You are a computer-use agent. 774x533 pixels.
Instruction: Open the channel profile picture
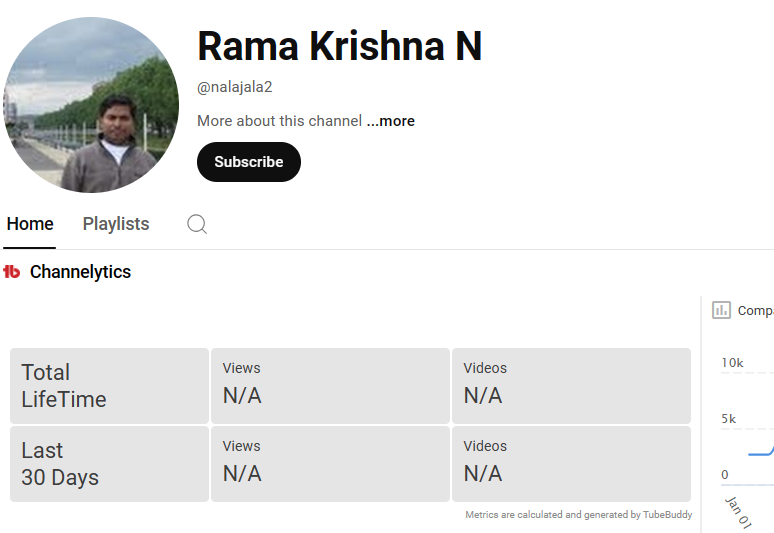pos(91,105)
